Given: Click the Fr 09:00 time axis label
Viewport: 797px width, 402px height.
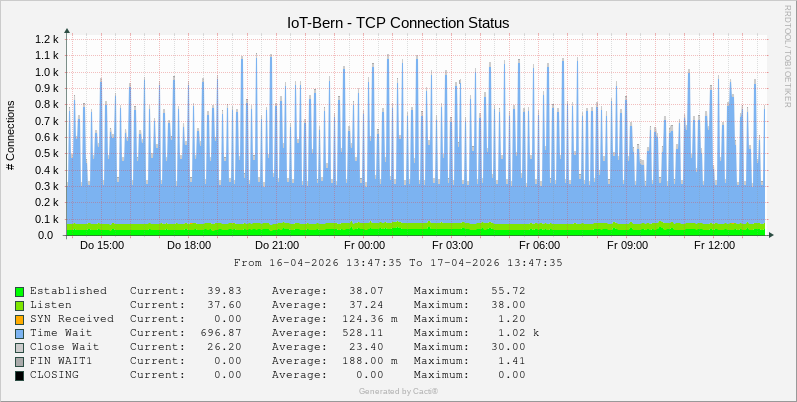Looking at the screenshot, I should coord(627,245).
